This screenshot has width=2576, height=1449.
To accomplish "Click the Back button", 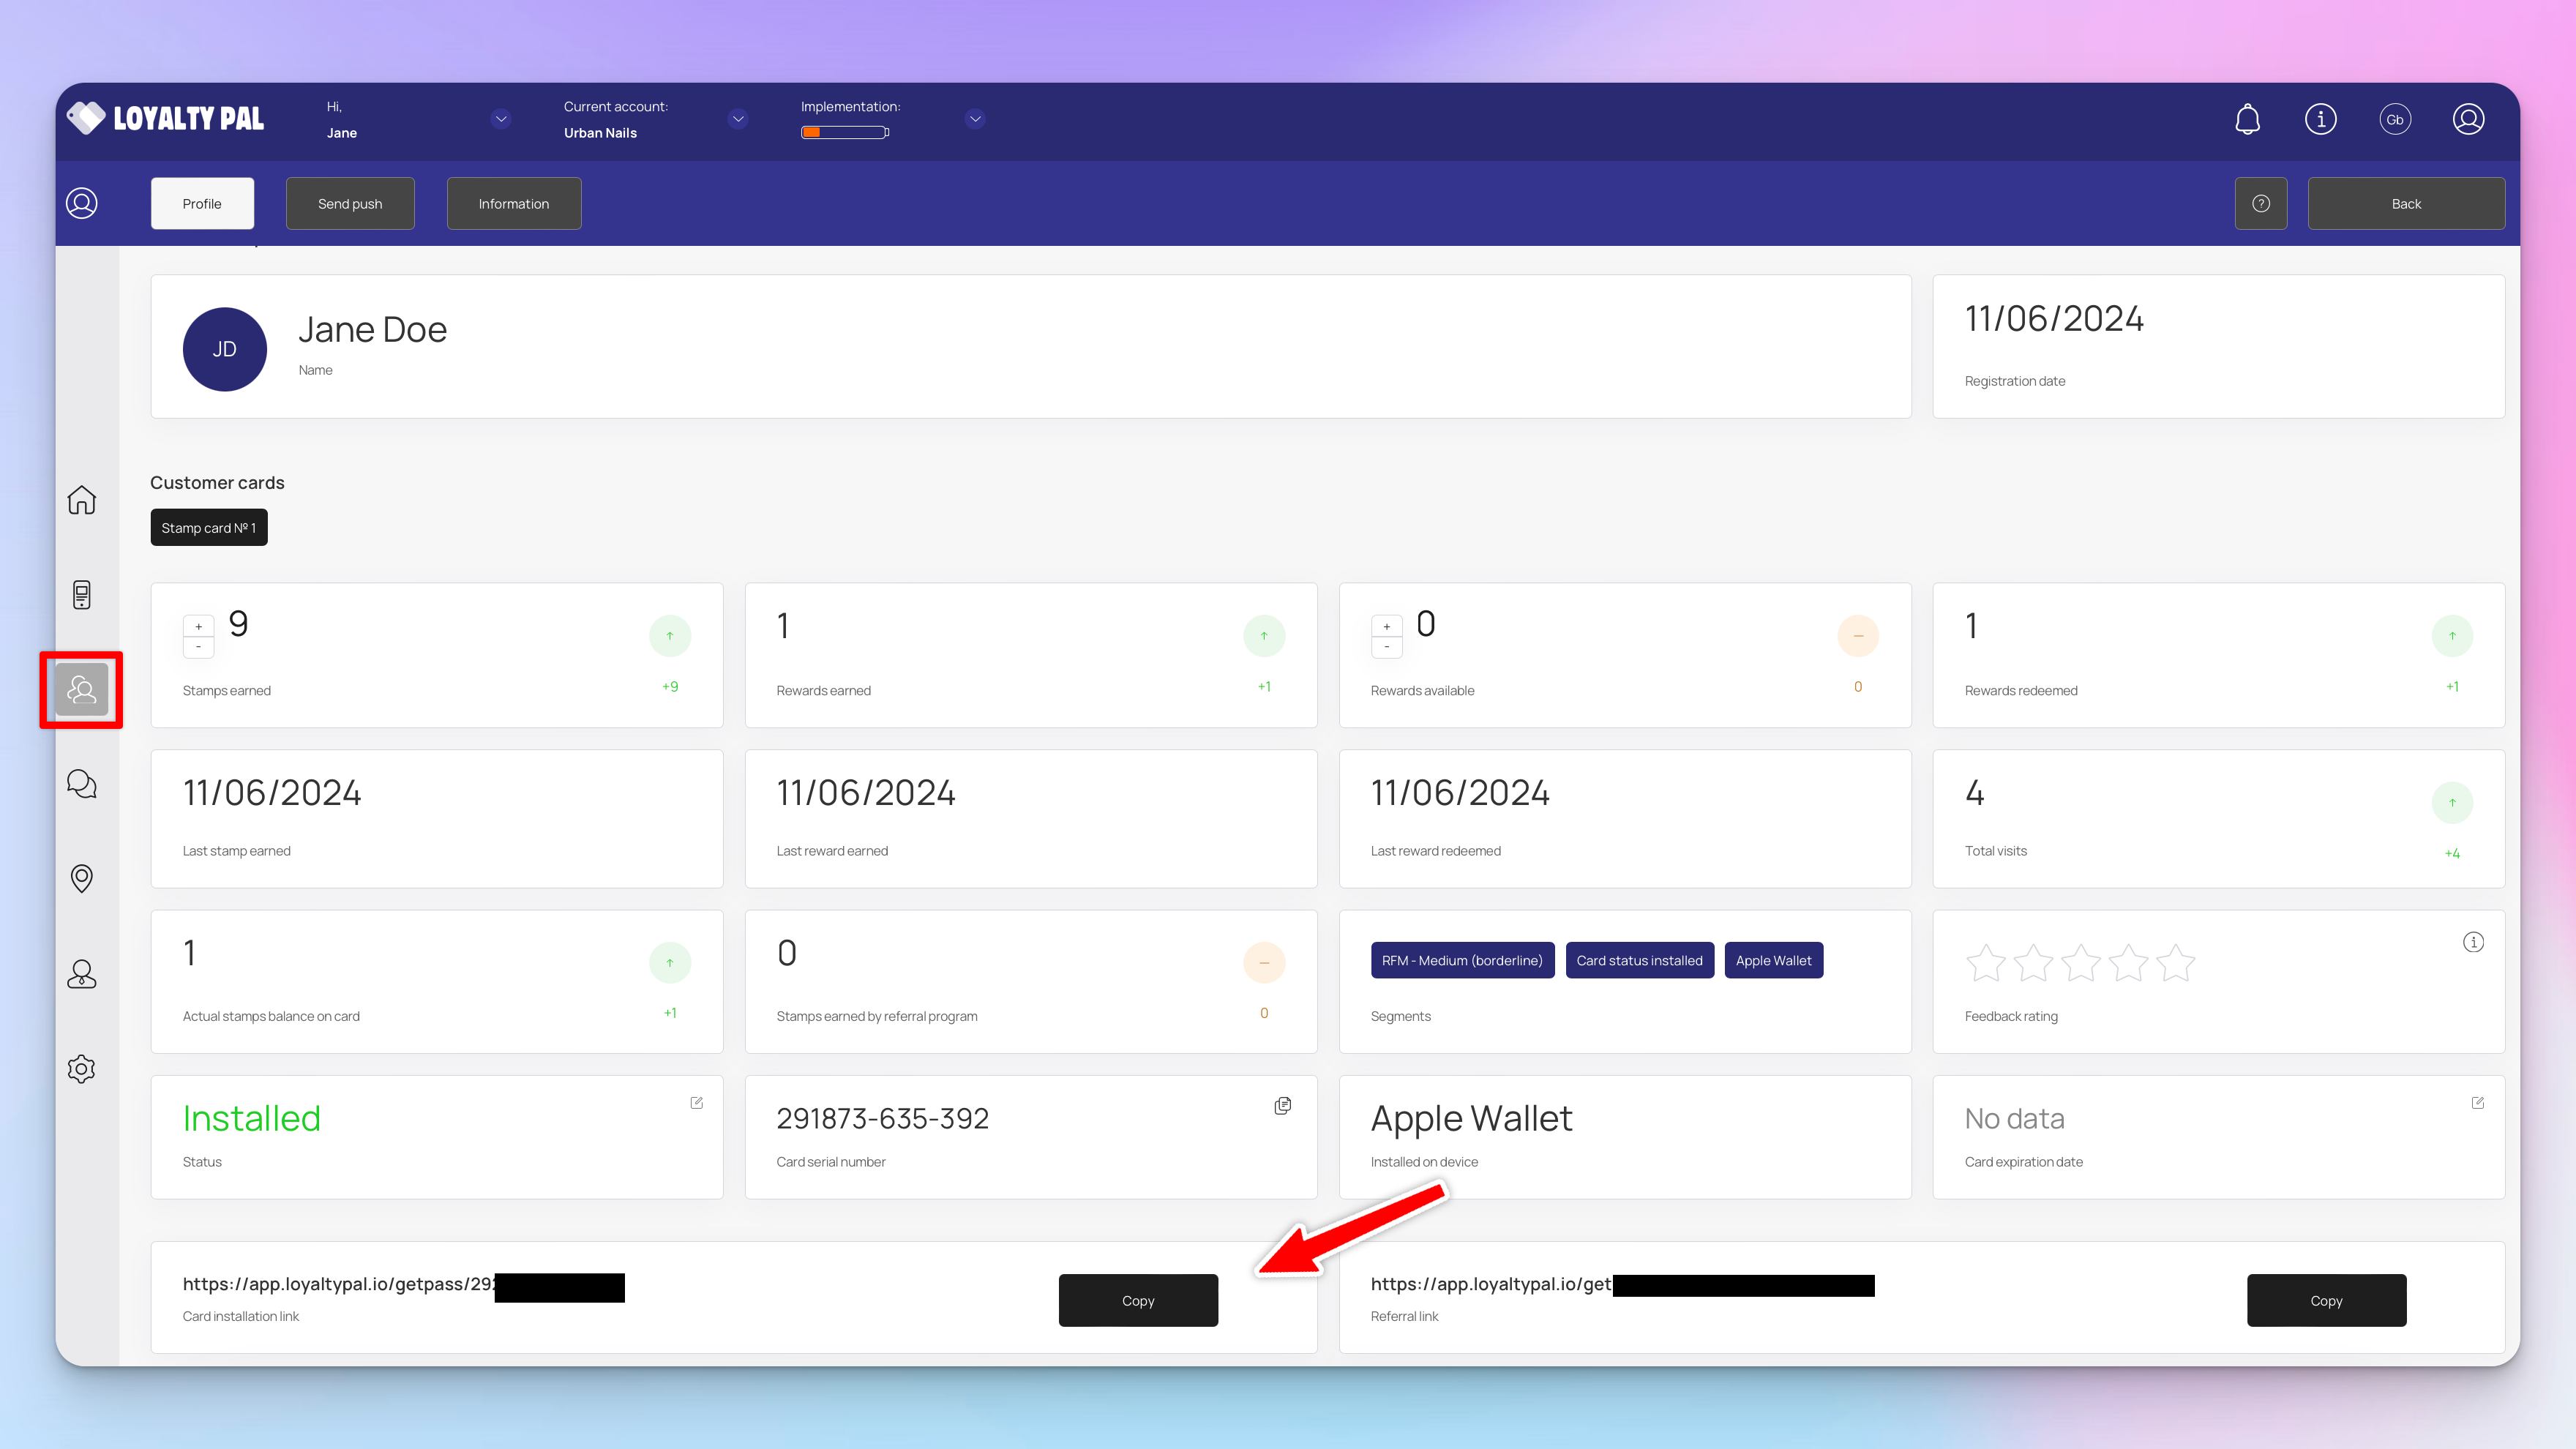I will [2405, 204].
